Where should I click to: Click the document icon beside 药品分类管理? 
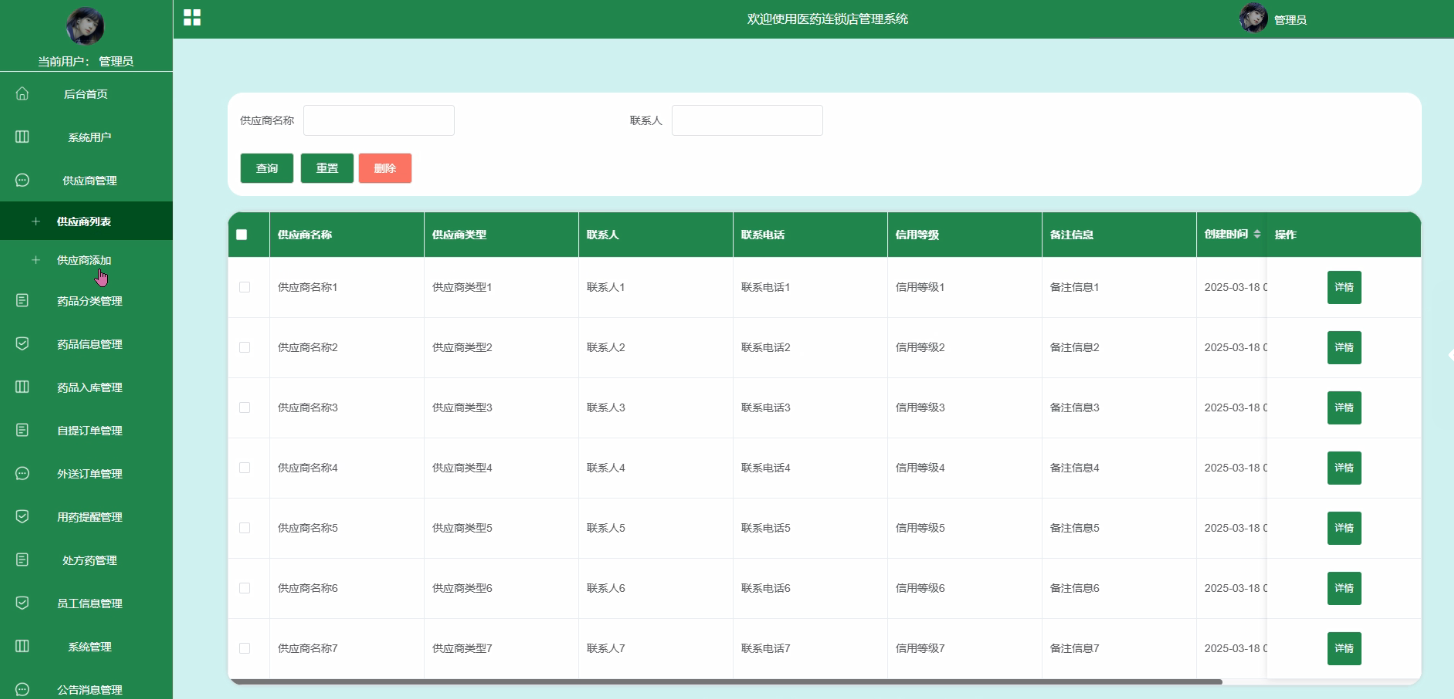tap(22, 300)
